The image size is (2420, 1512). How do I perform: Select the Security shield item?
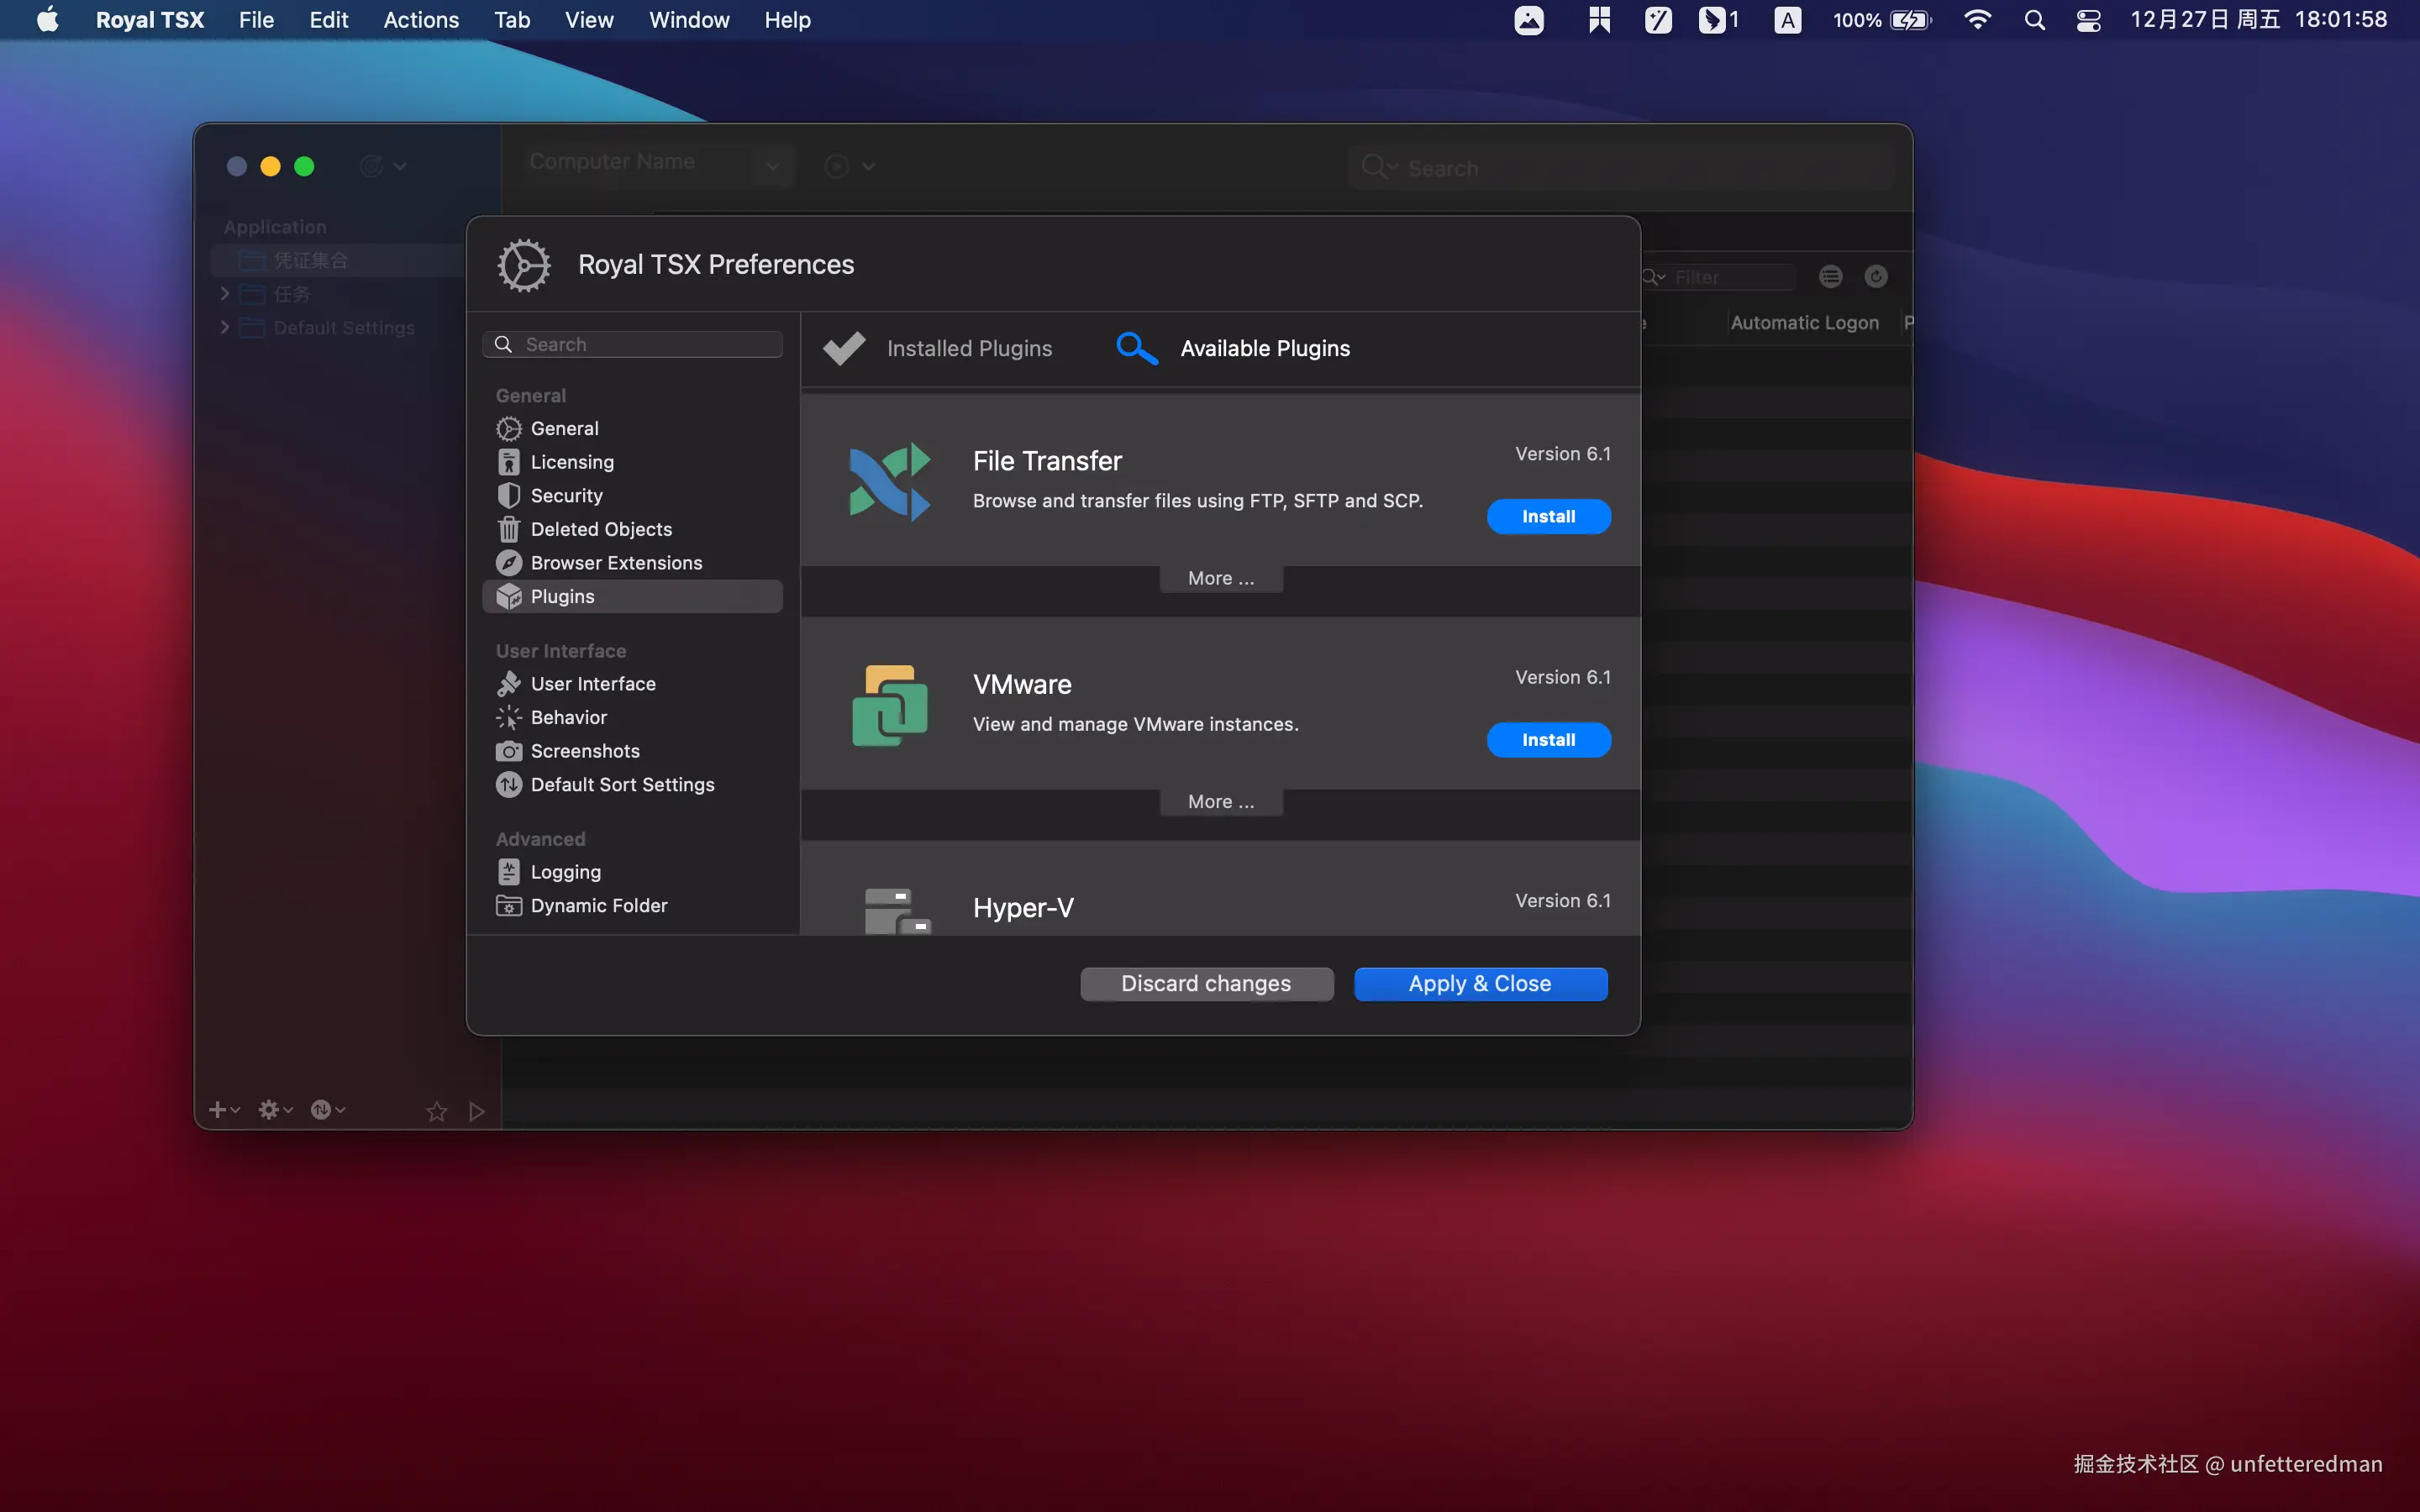click(565, 496)
